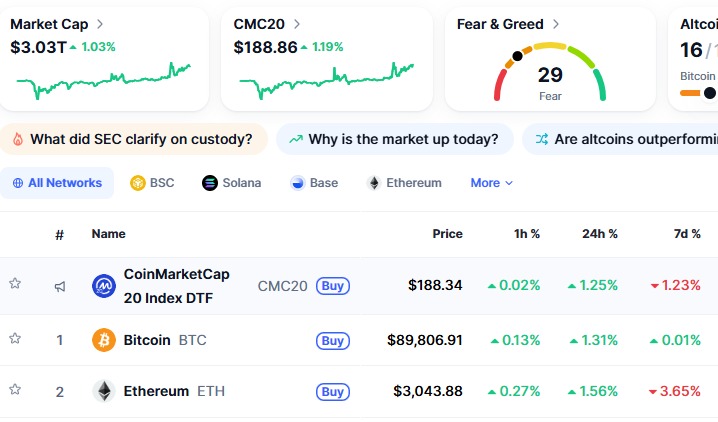Sort table by 24h % column
This screenshot has width=718, height=422.
click(599, 234)
